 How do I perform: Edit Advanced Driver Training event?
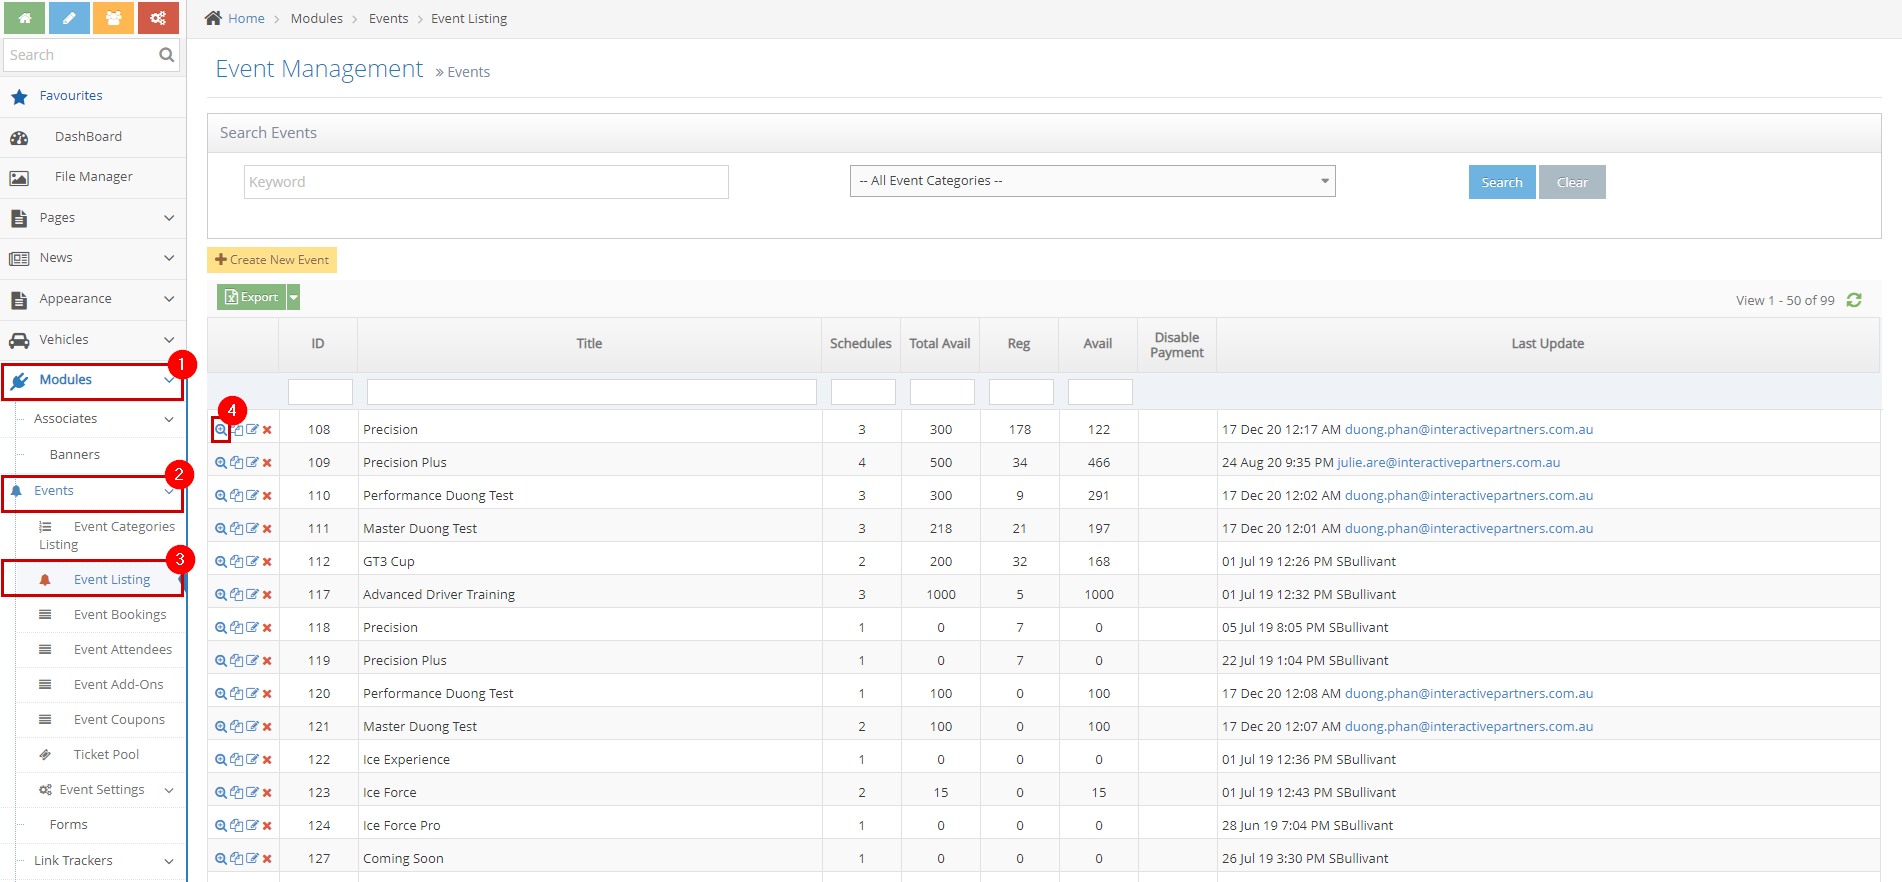[x=252, y=595]
